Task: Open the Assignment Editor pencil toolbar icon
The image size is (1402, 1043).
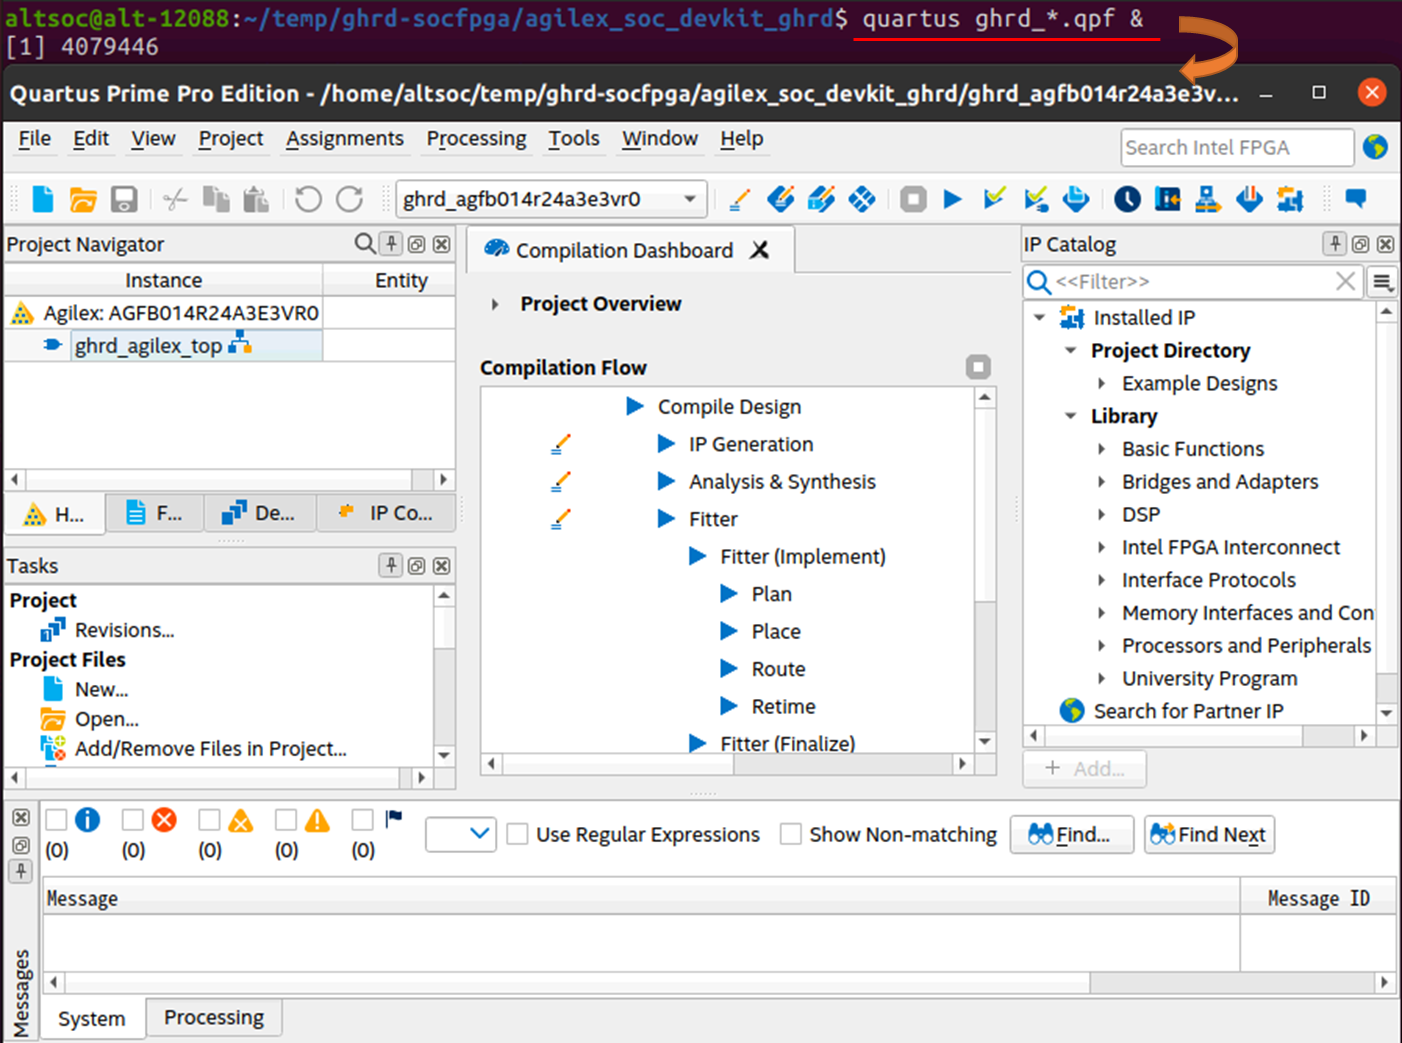Action: [740, 199]
